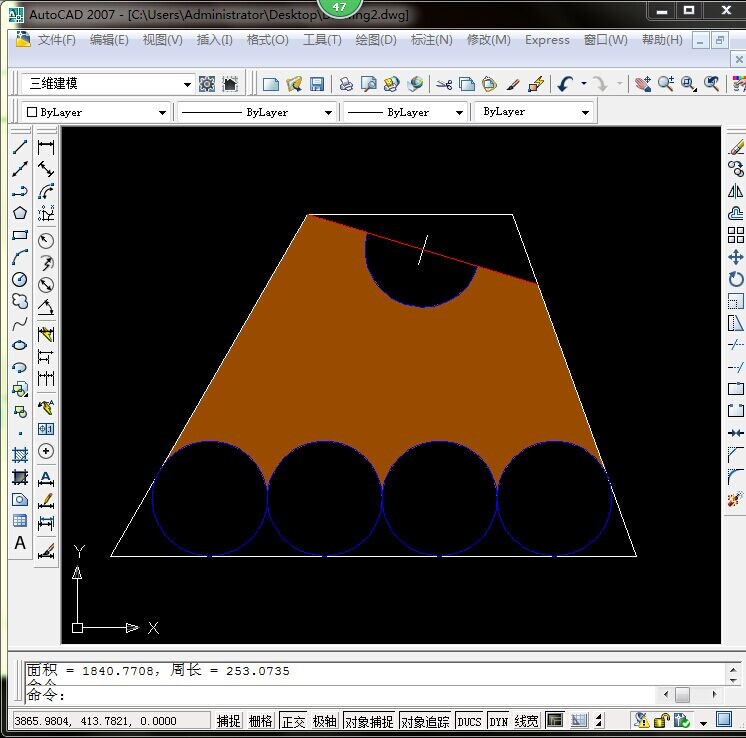Activate the Revision Cloud tool
The height and width of the screenshot is (738, 746).
[20, 301]
